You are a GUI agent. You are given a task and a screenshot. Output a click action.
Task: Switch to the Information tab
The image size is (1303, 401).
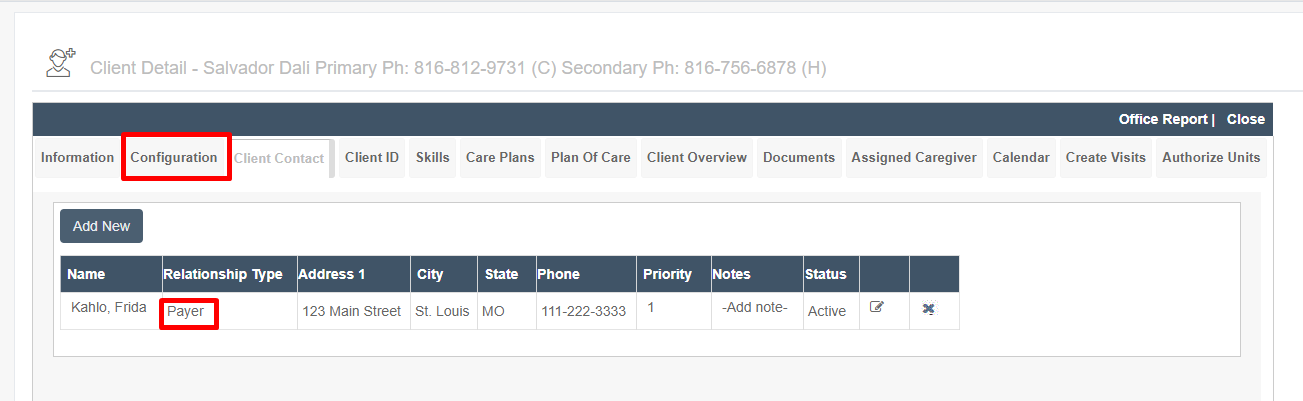tap(77, 158)
